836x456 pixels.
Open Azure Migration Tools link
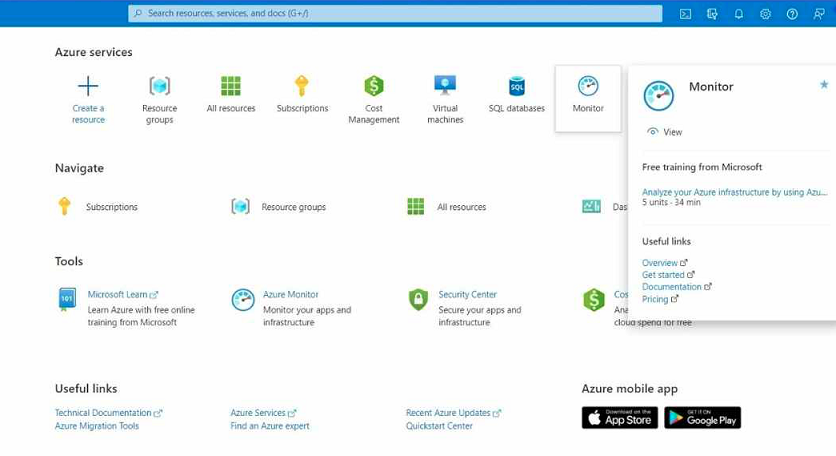coord(97,426)
